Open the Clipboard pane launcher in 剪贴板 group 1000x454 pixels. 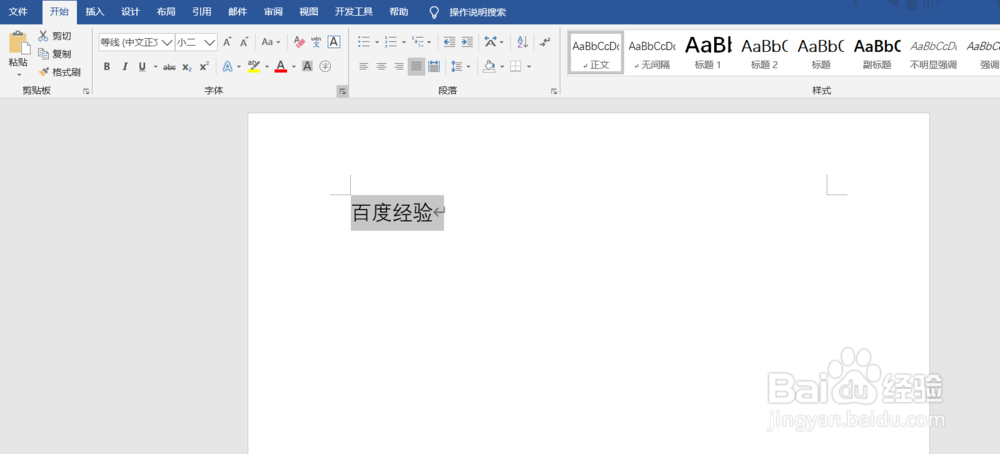(85, 92)
